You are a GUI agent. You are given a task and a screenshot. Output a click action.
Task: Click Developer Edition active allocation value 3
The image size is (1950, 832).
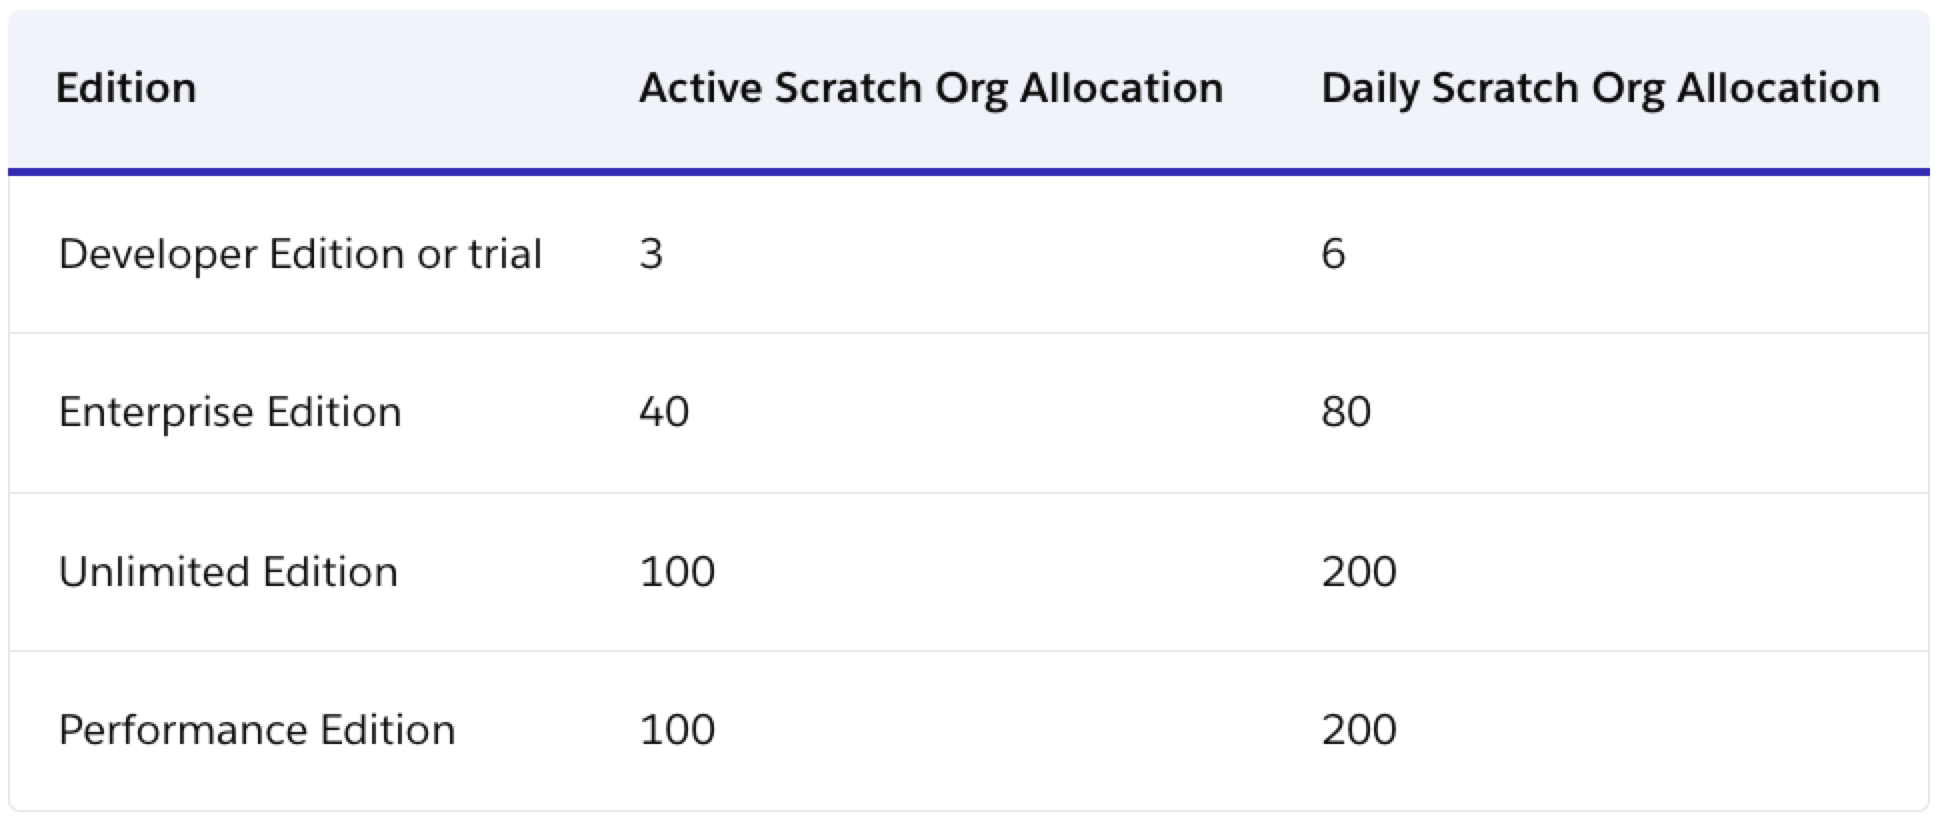[651, 254]
